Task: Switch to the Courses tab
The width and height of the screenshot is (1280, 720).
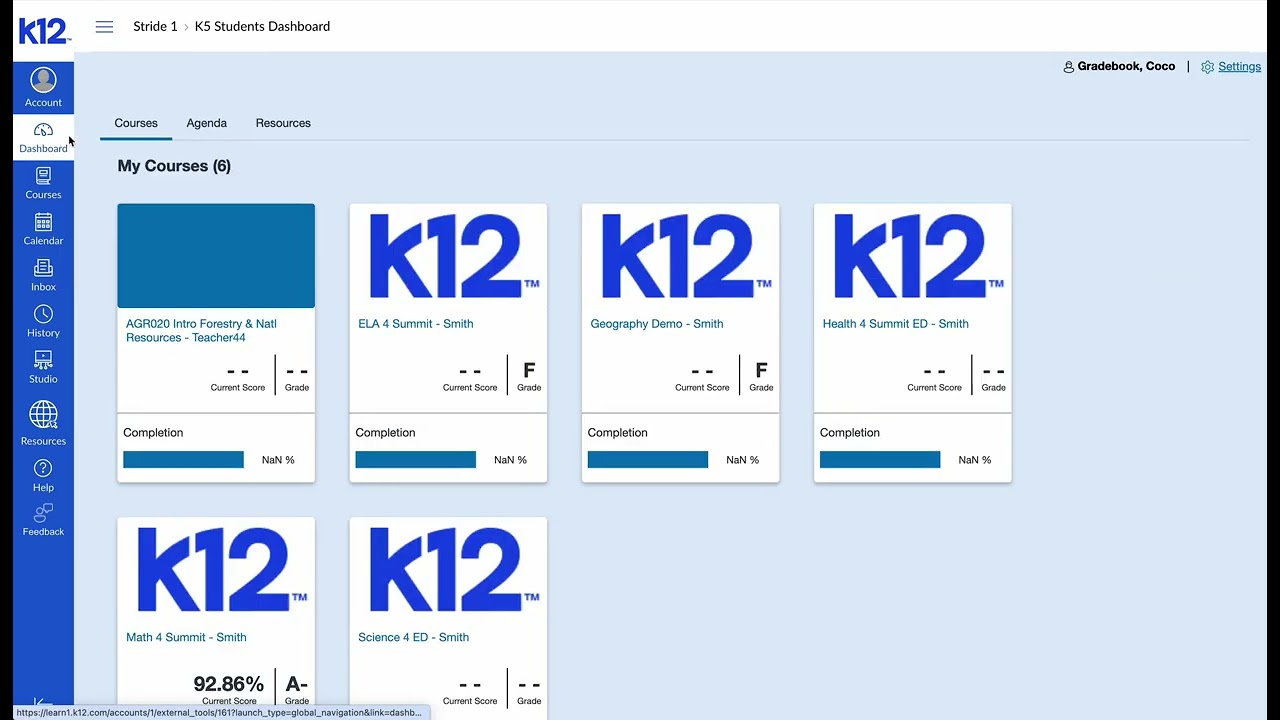Action: coord(136,123)
